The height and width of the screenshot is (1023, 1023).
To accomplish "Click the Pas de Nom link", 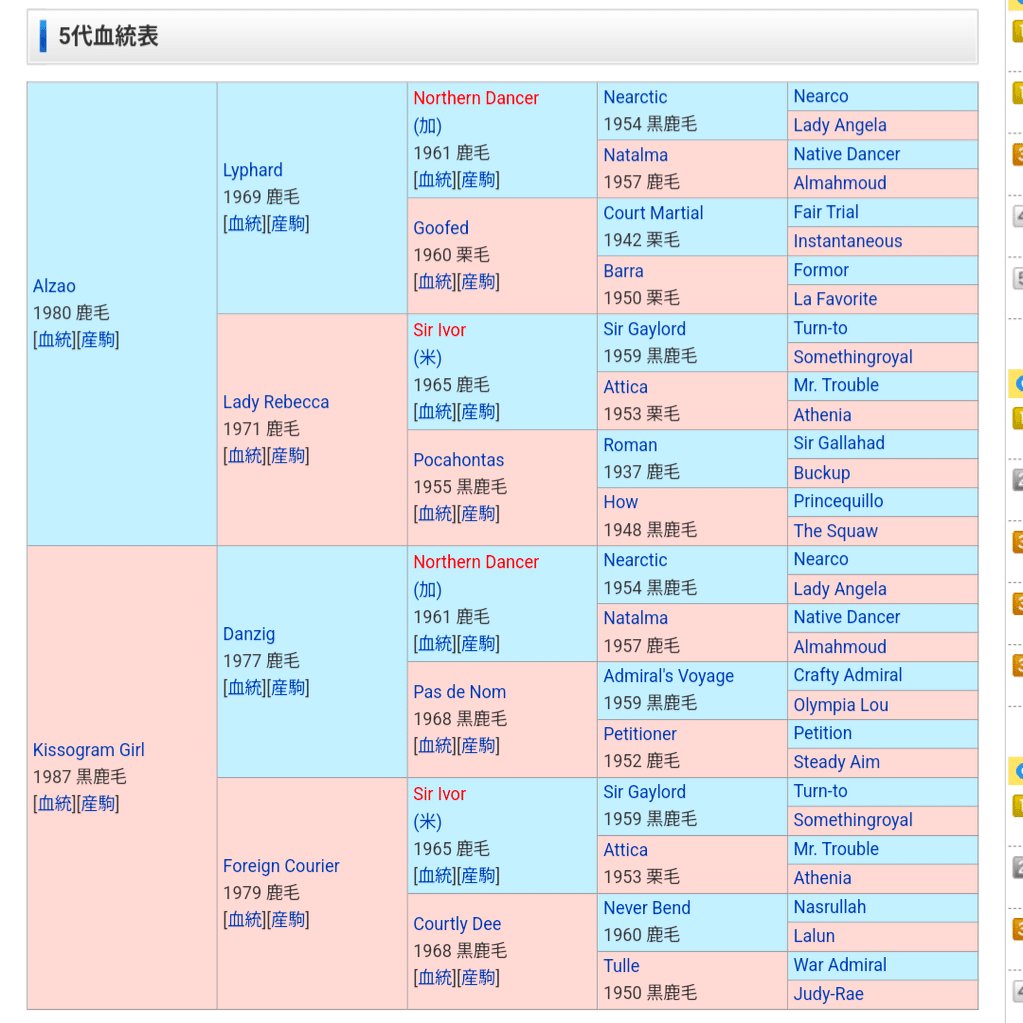I will pos(459,692).
